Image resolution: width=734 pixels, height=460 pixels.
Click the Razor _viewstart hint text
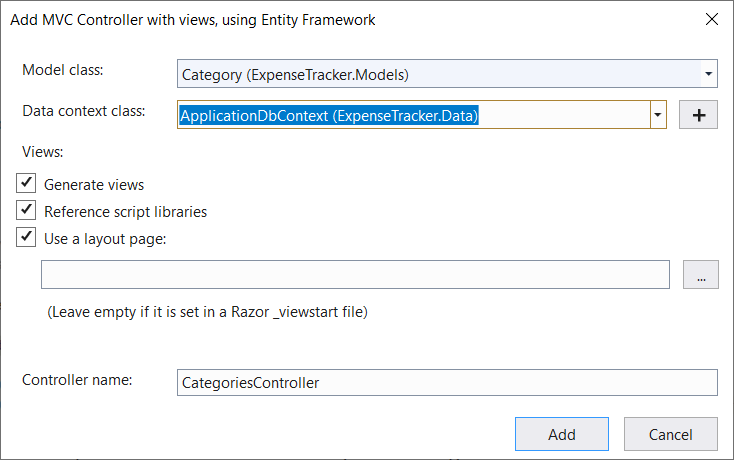pos(208,312)
